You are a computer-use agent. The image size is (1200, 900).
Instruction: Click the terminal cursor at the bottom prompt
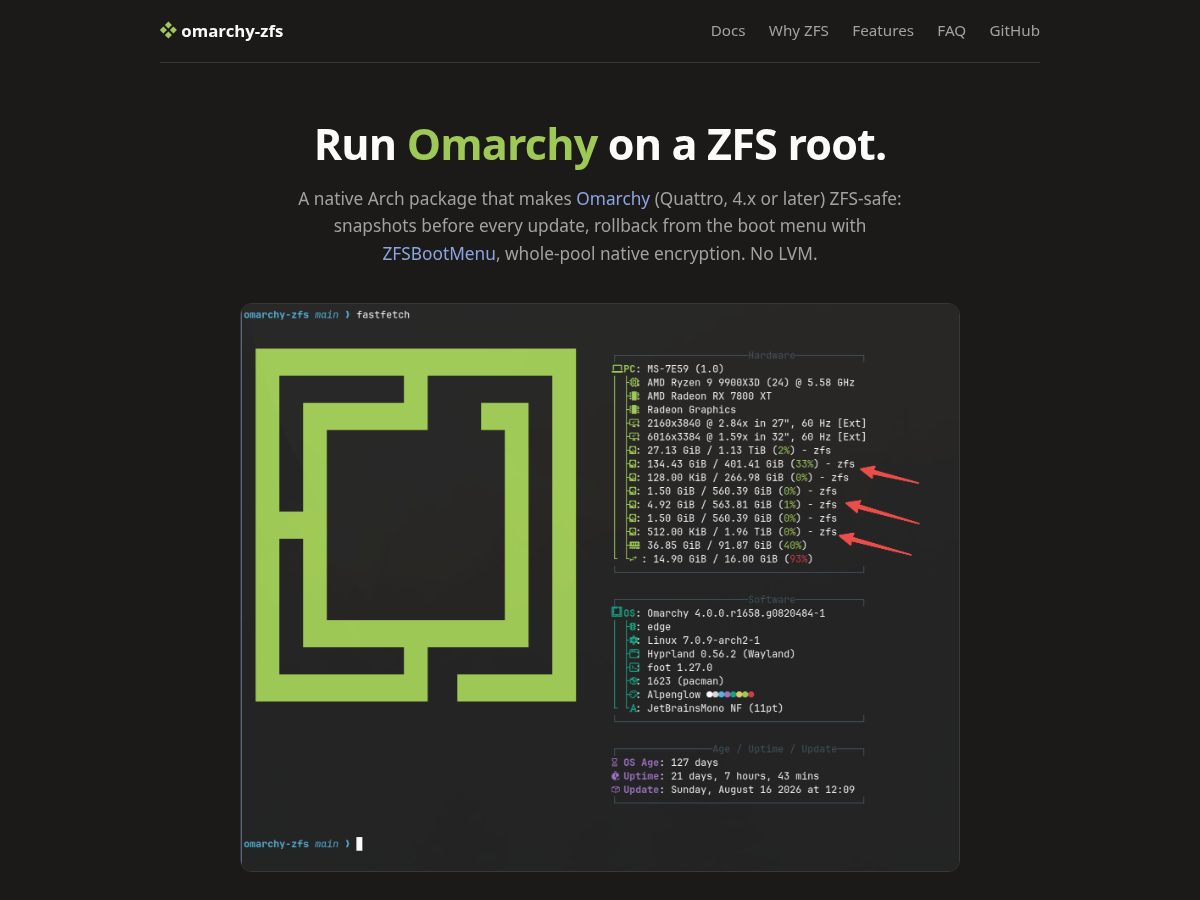360,844
